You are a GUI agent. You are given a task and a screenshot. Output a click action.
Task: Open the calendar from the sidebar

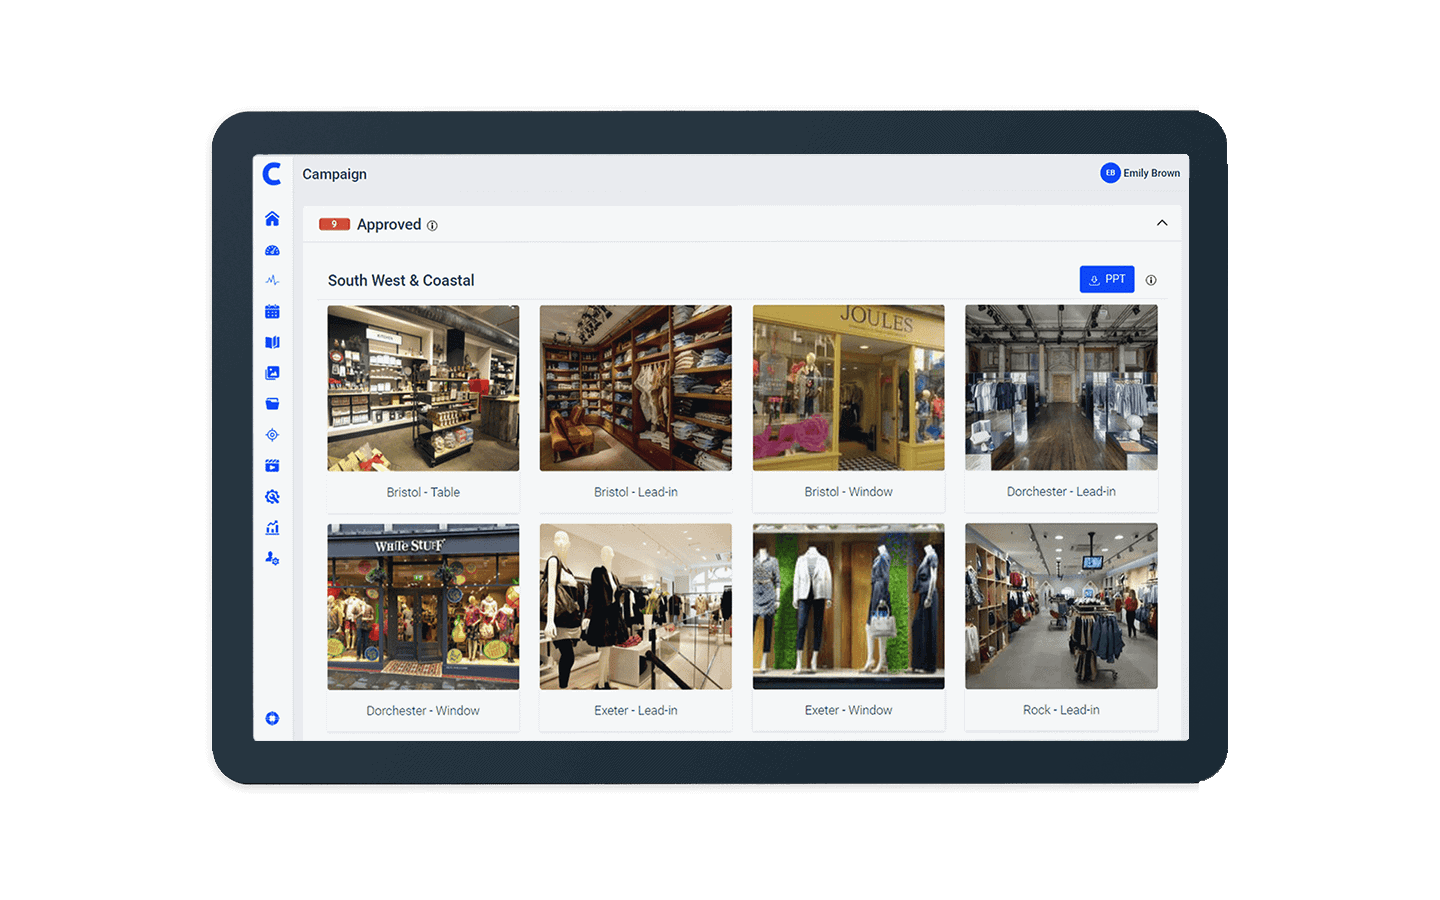click(272, 312)
